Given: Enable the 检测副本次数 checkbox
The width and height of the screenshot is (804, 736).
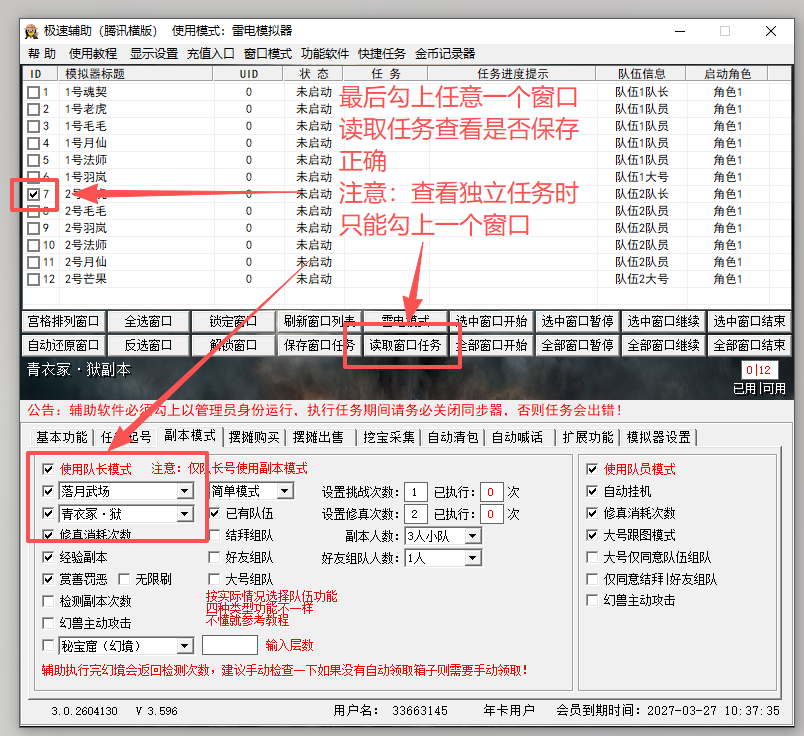Looking at the screenshot, I should pyautogui.click(x=48, y=601).
